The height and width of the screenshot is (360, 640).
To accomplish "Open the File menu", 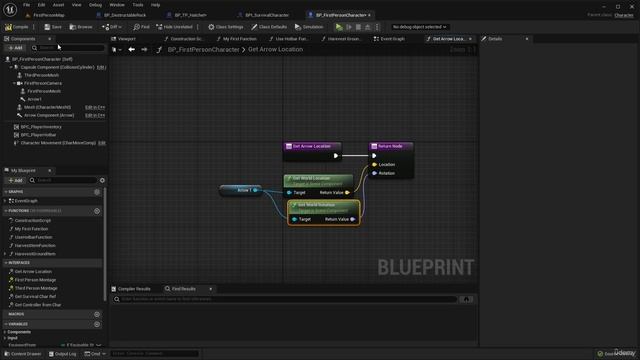I will coord(27,5).
